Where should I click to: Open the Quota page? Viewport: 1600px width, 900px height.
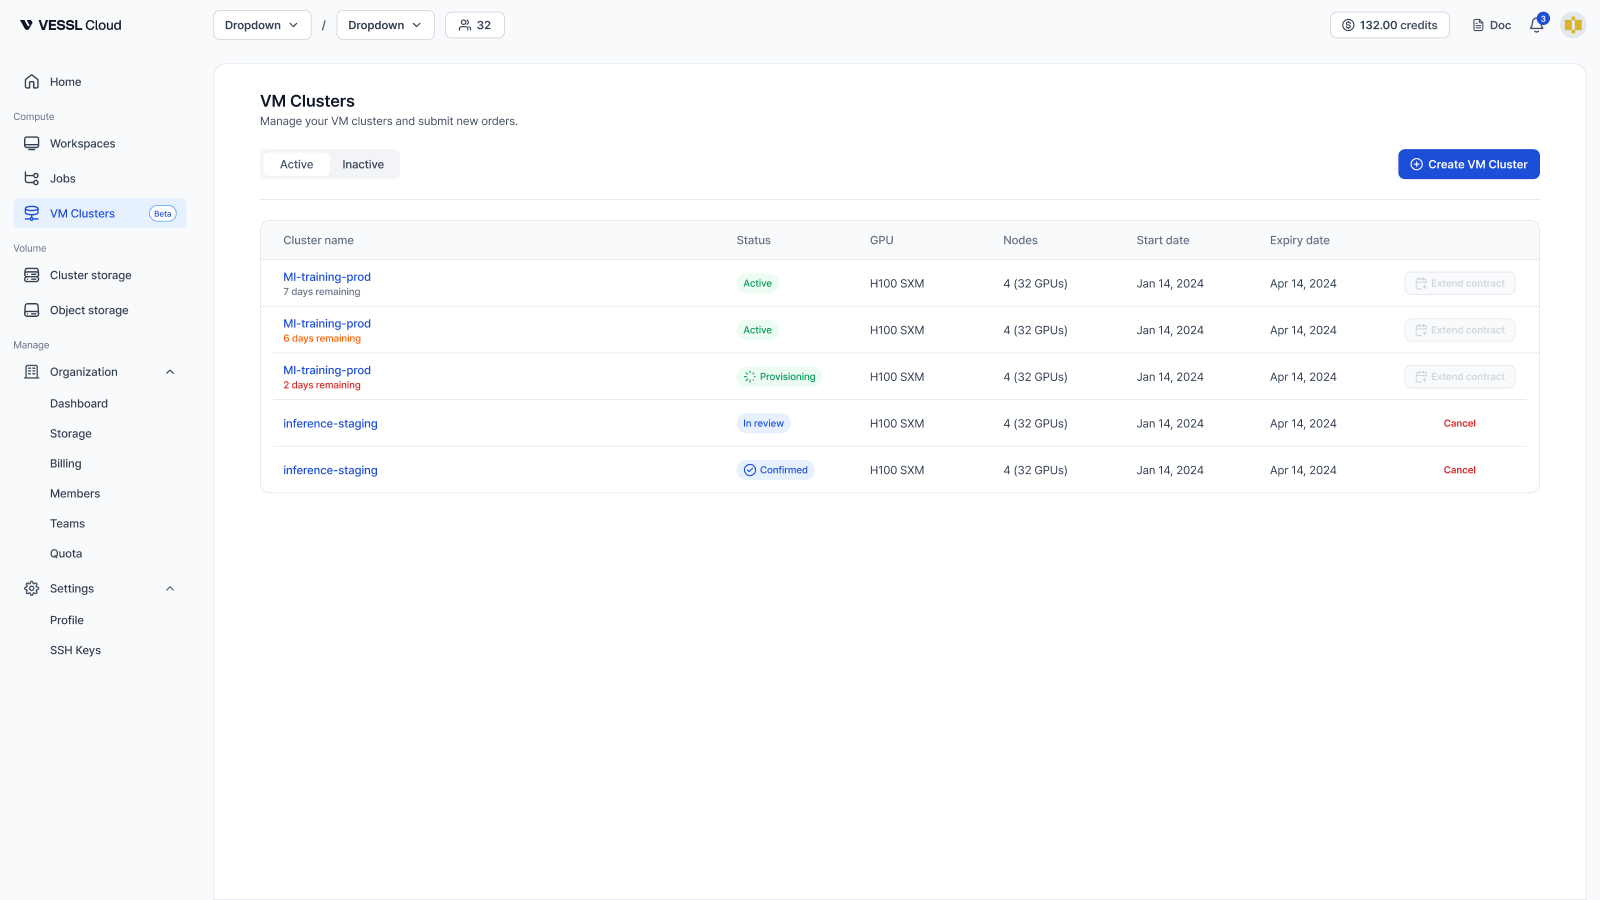tap(66, 554)
